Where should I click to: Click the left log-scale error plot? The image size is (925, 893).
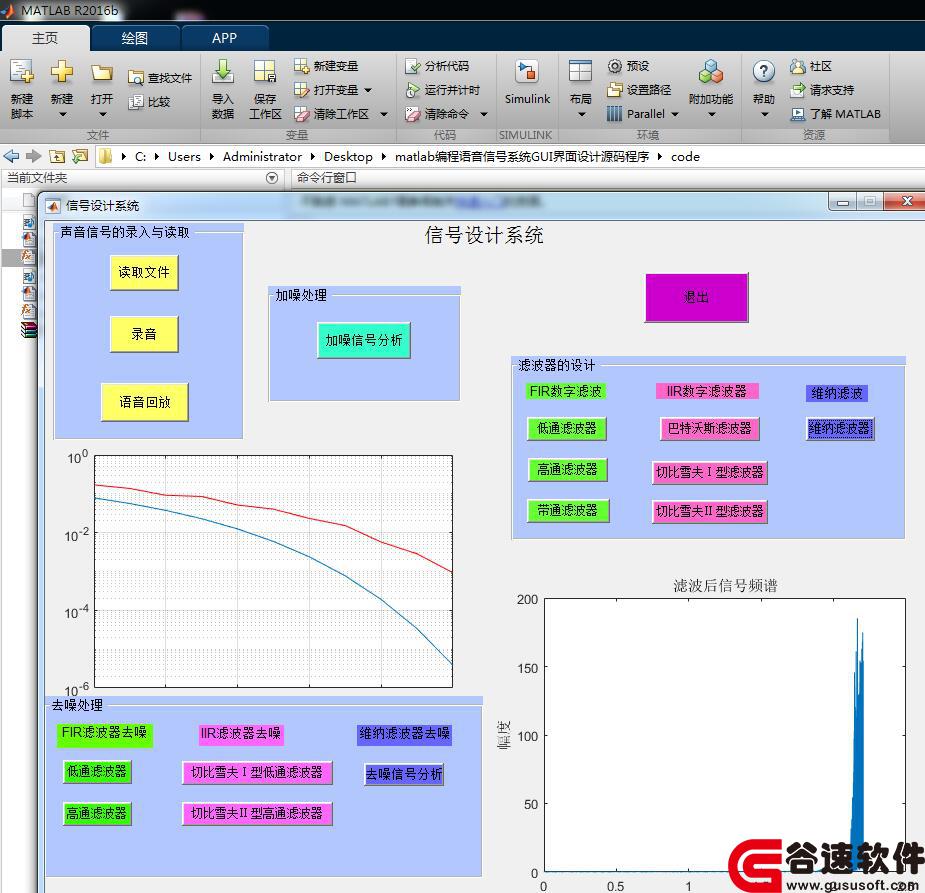tap(274, 571)
